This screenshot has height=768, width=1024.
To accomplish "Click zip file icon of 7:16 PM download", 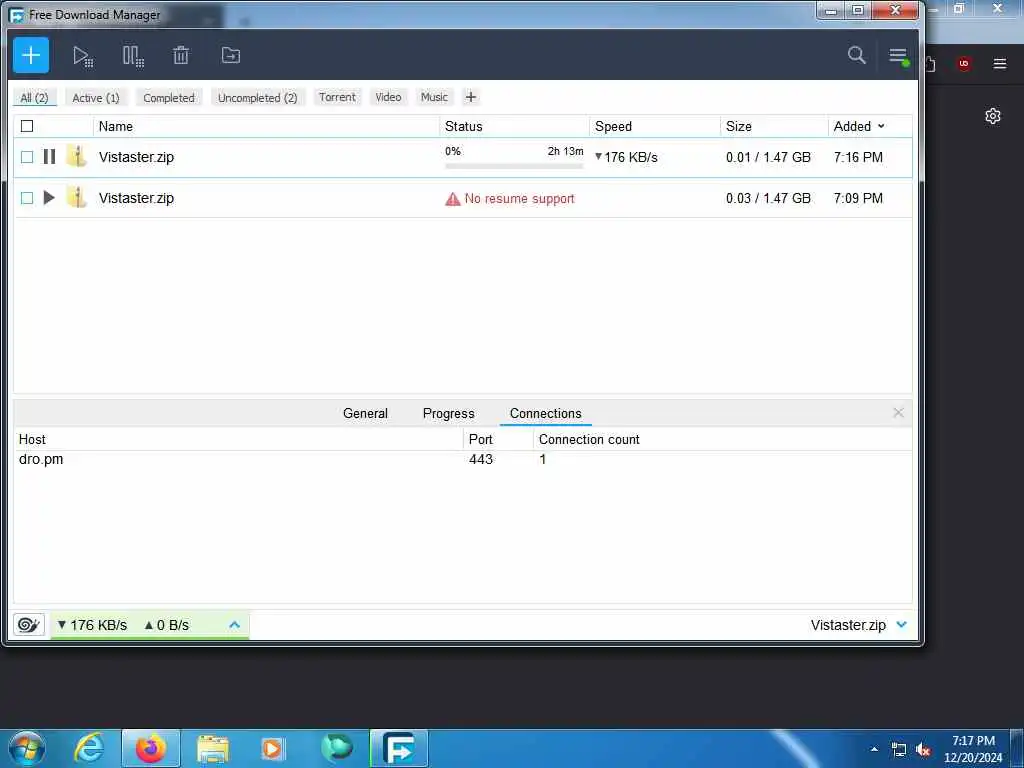I will 76,157.
